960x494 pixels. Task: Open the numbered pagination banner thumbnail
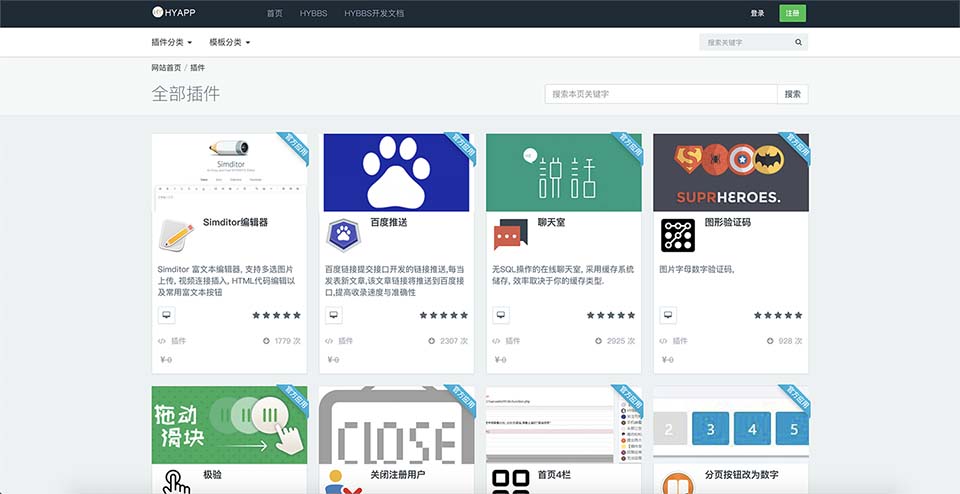tap(730, 425)
